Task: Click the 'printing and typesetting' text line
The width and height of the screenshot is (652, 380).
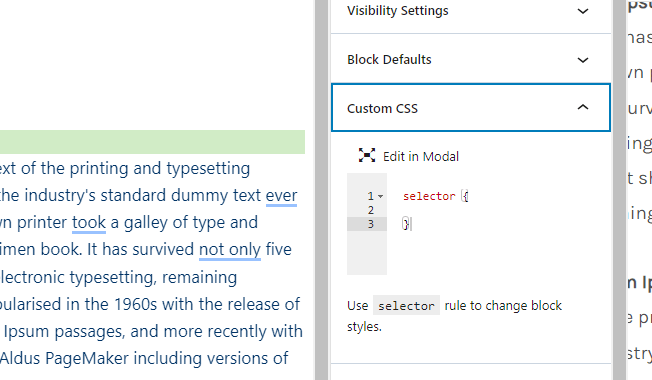Action: click(x=125, y=168)
